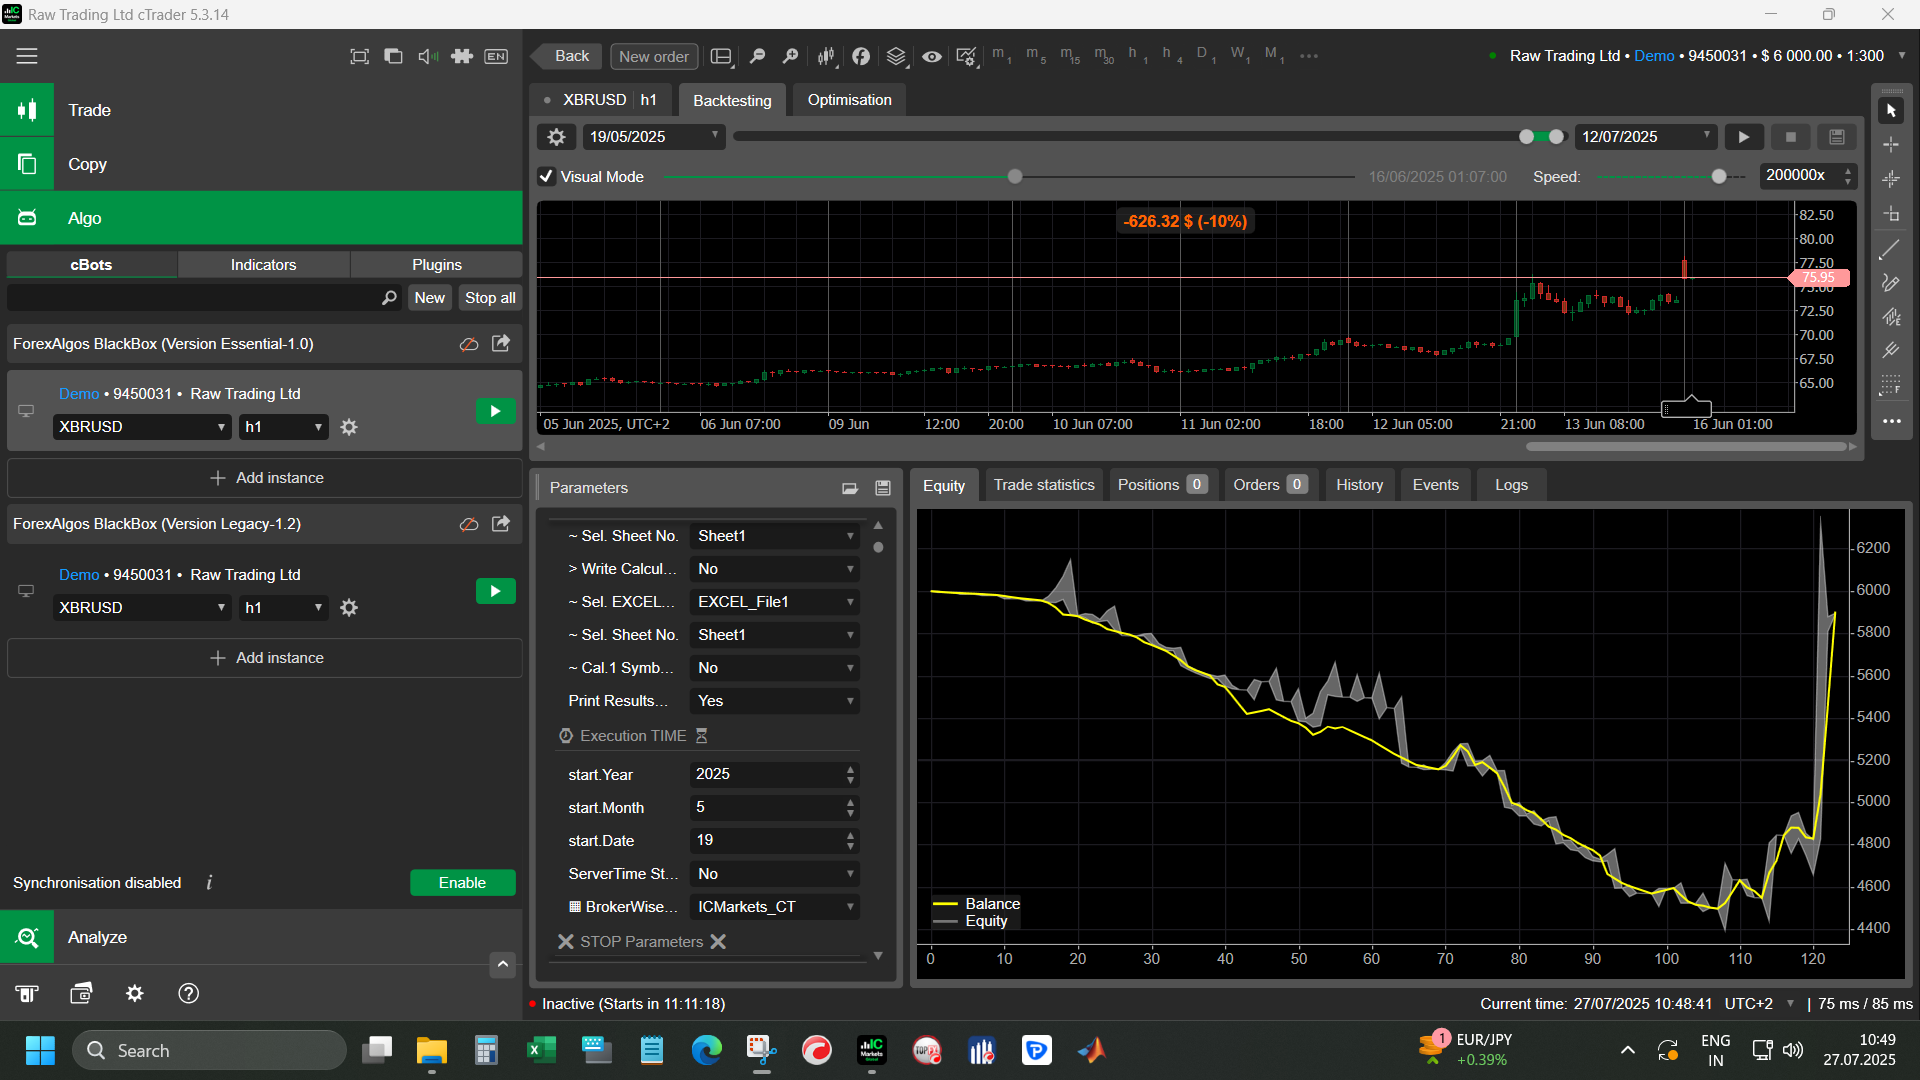Select the Andrews pitchfork tool

[x=1890, y=351]
